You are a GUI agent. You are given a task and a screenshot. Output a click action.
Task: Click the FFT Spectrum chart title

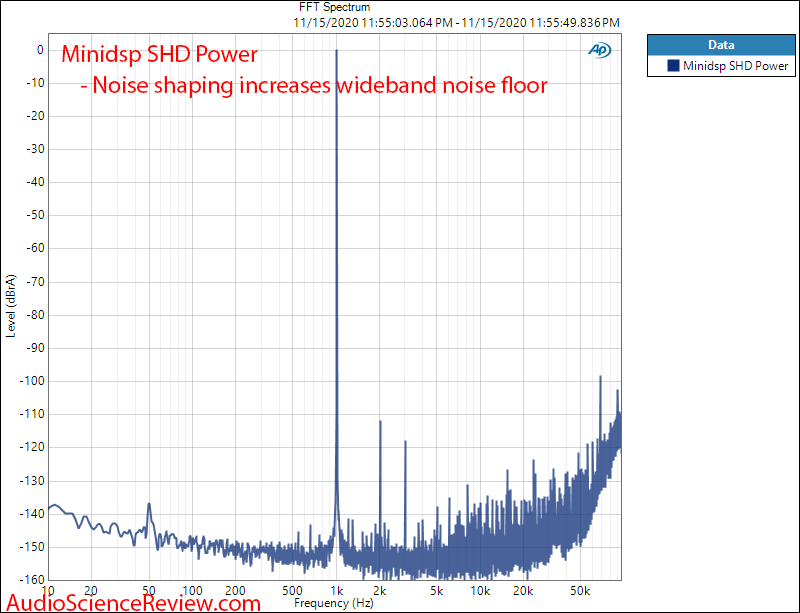coord(335,7)
